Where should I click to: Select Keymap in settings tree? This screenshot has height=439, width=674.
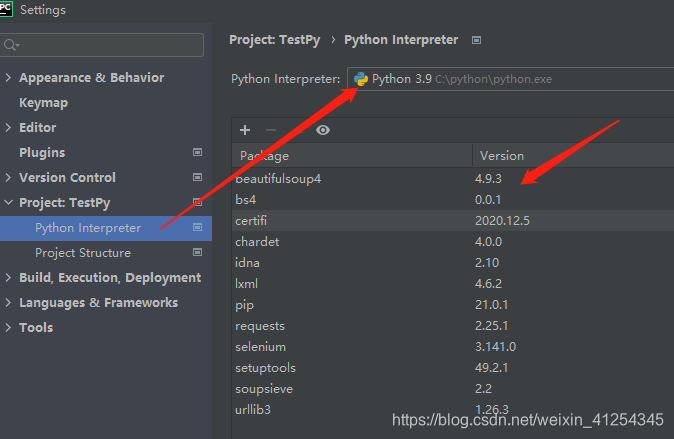(43, 103)
